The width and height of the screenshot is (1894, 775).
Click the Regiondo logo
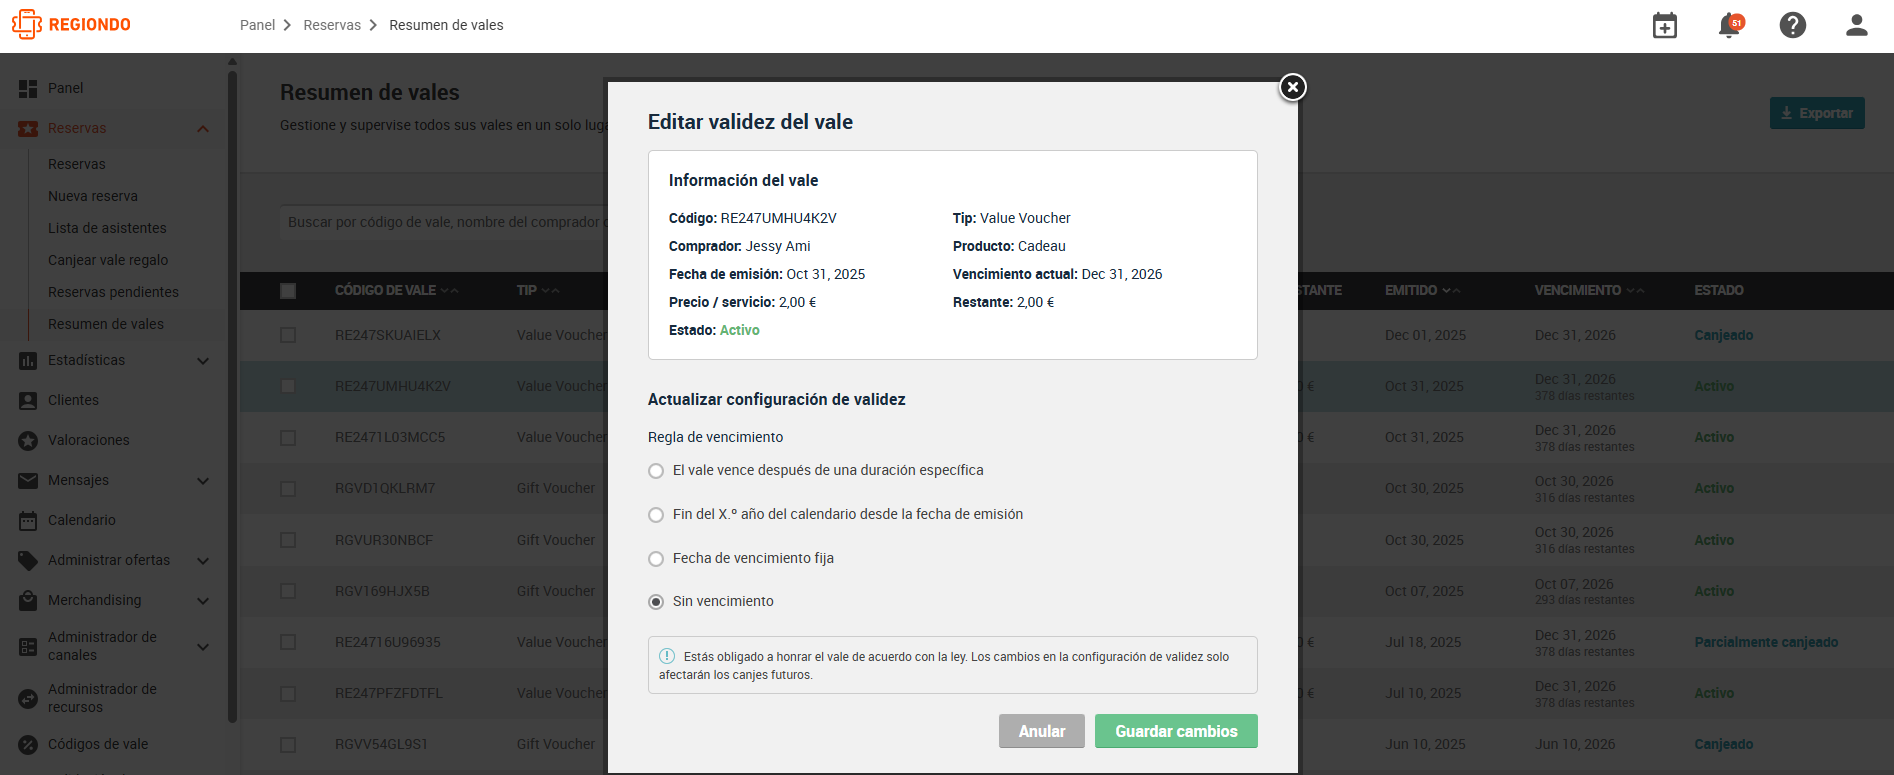71,25
